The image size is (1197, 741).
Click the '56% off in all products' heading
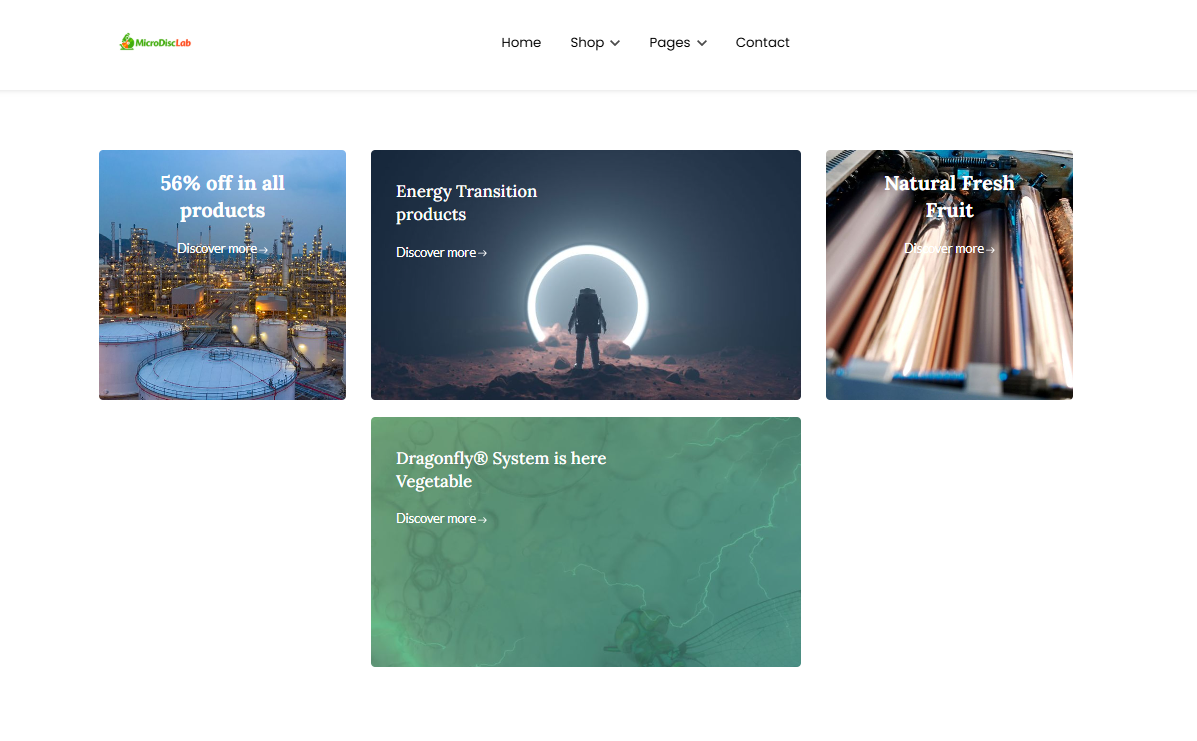pos(222,197)
